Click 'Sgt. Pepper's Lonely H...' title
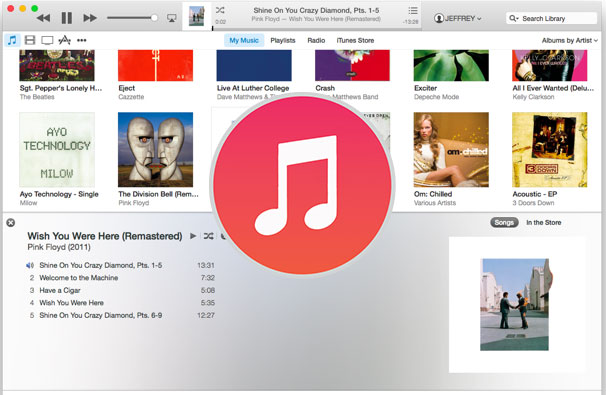 [61, 88]
